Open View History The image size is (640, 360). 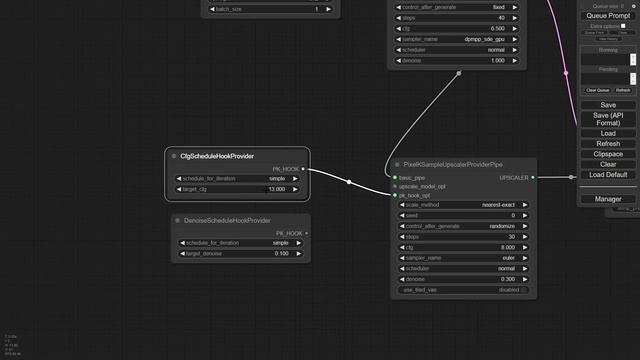[608, 39]
